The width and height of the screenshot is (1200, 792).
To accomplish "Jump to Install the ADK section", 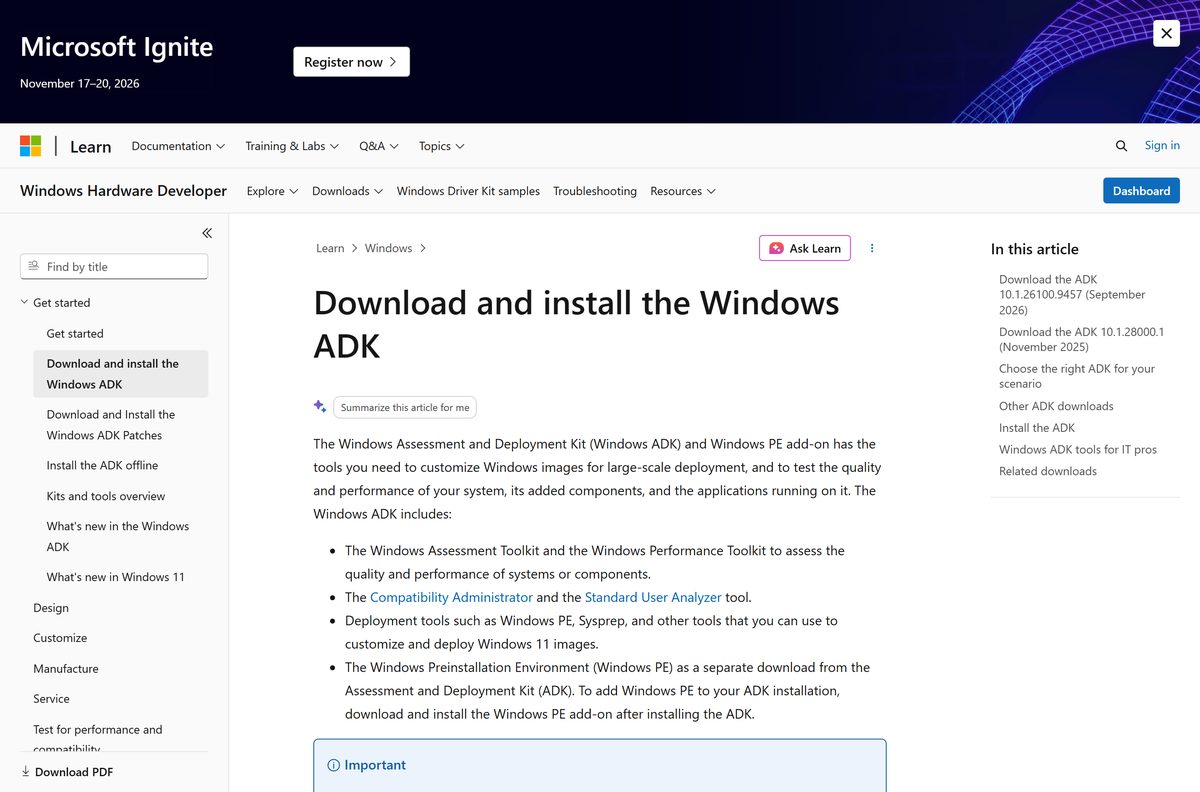I will 1037,428.
